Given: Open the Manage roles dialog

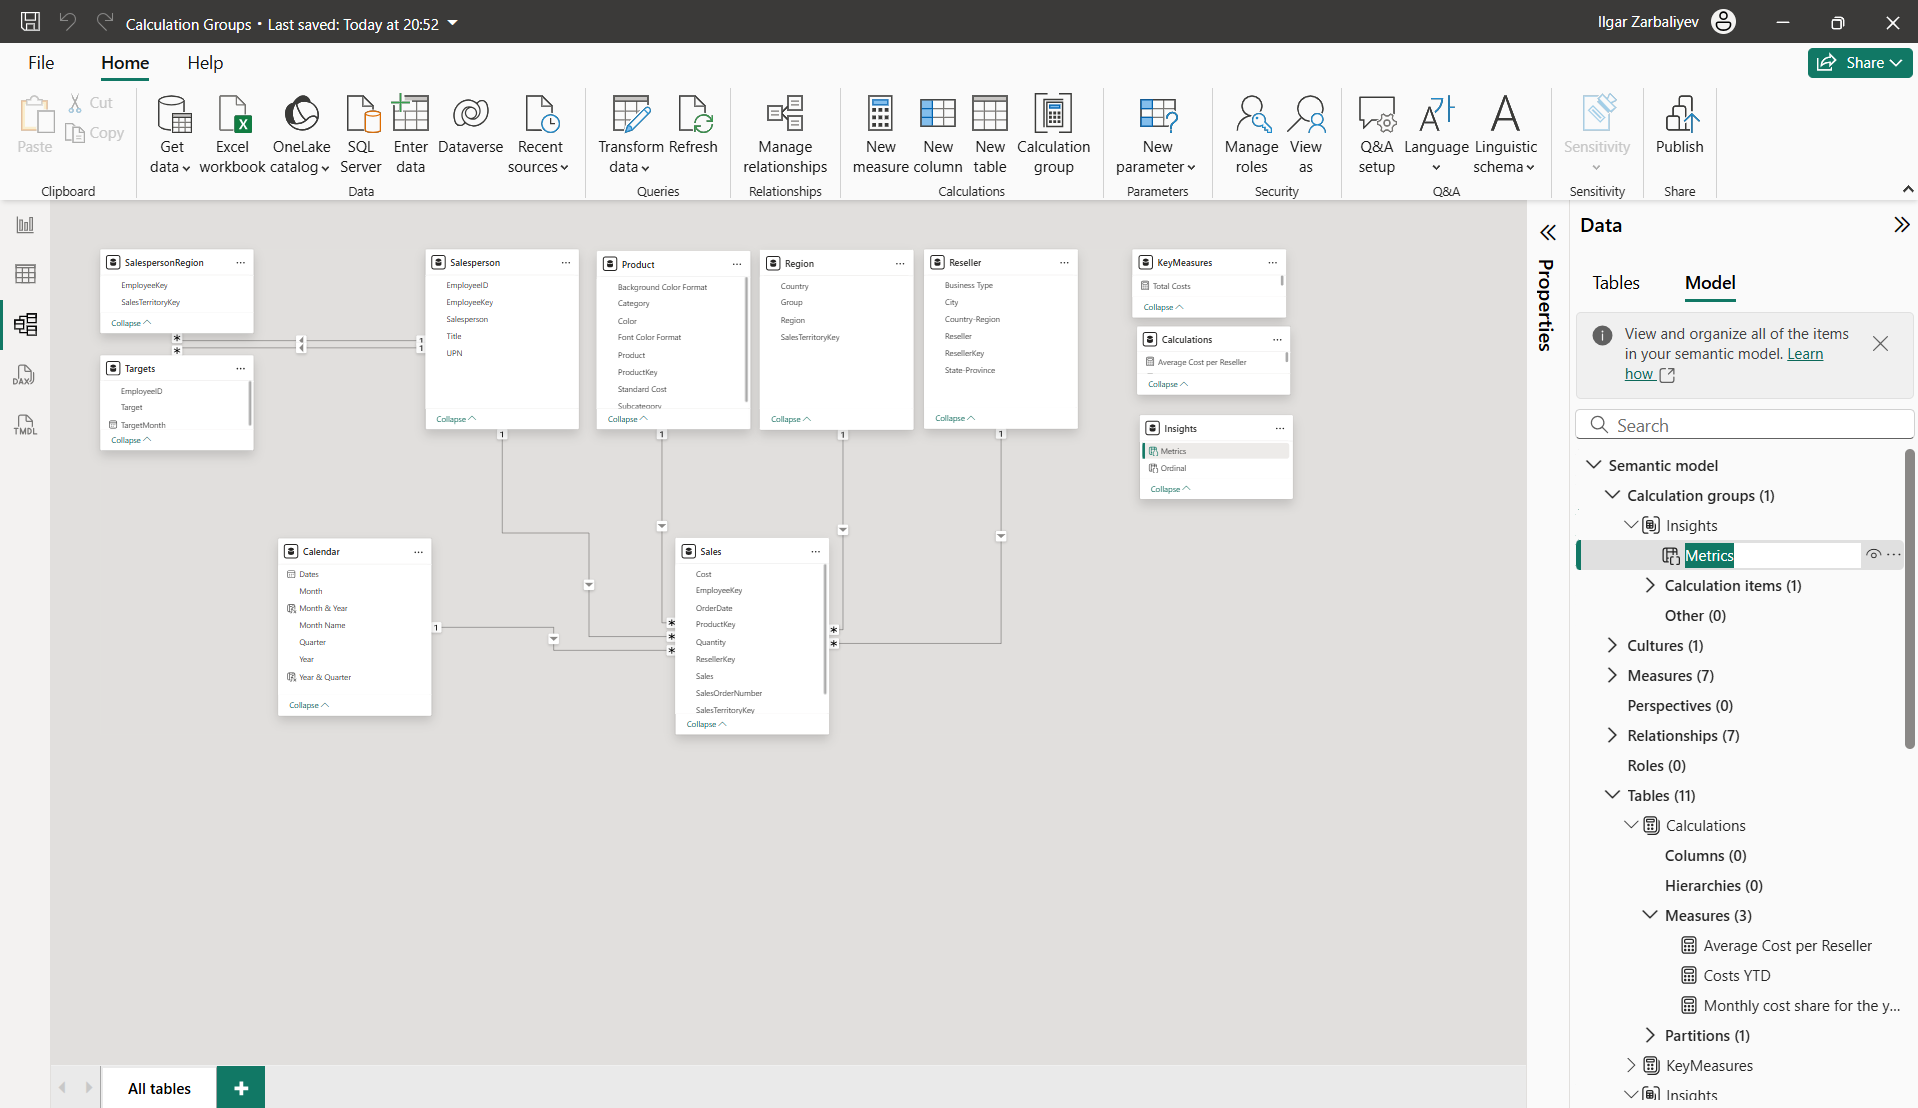Looking at the screenshot, I should click(x=1251, y=135).
